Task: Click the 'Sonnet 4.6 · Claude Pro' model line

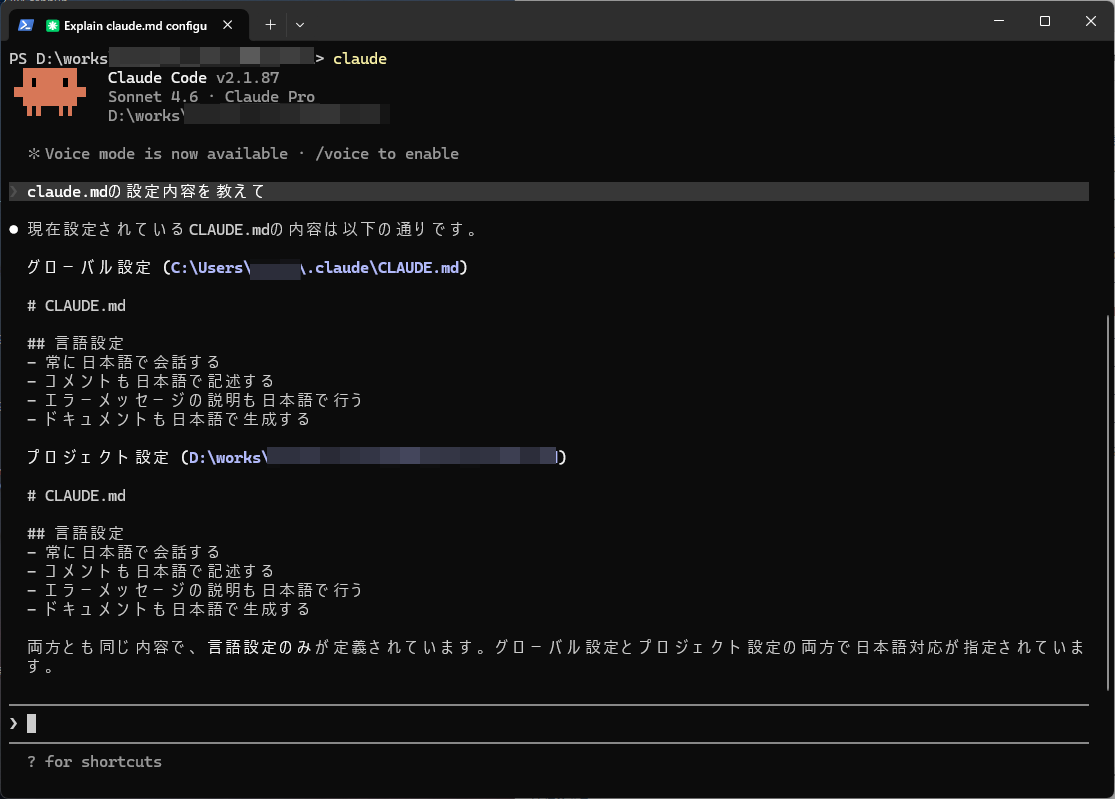Action: [211, 97]
